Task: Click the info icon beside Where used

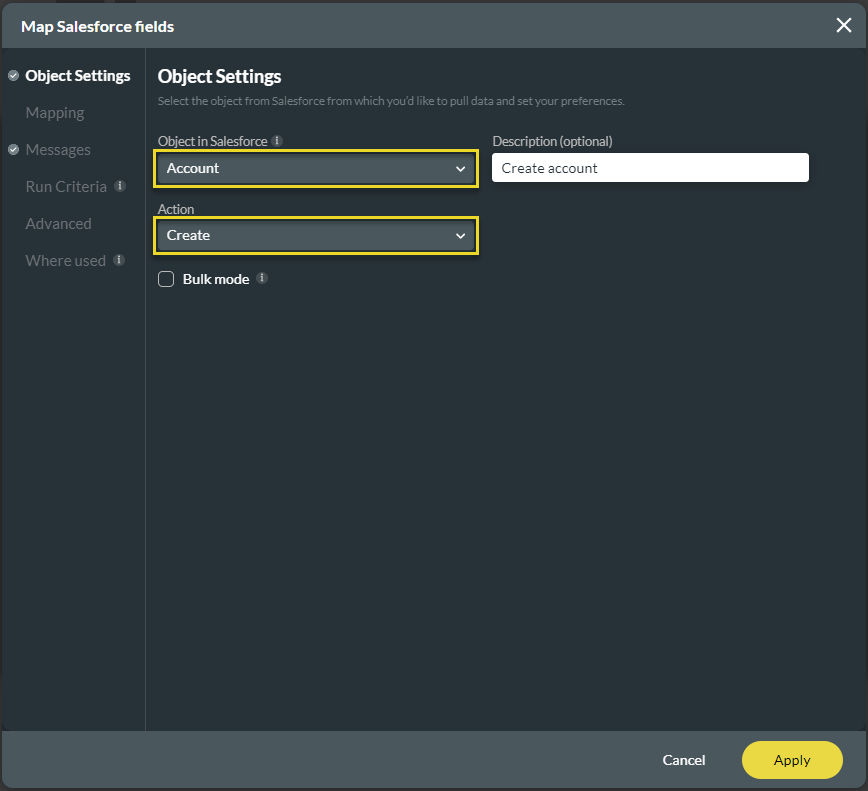Action: 119,260
